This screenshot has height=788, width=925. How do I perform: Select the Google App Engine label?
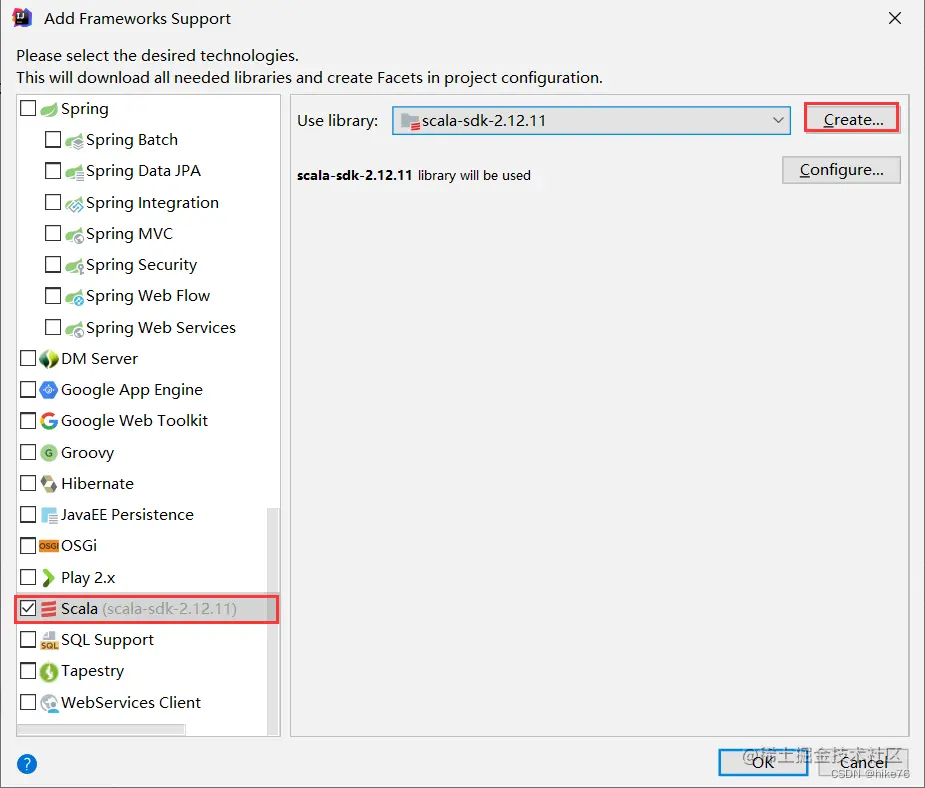click(x=132, y=390)
